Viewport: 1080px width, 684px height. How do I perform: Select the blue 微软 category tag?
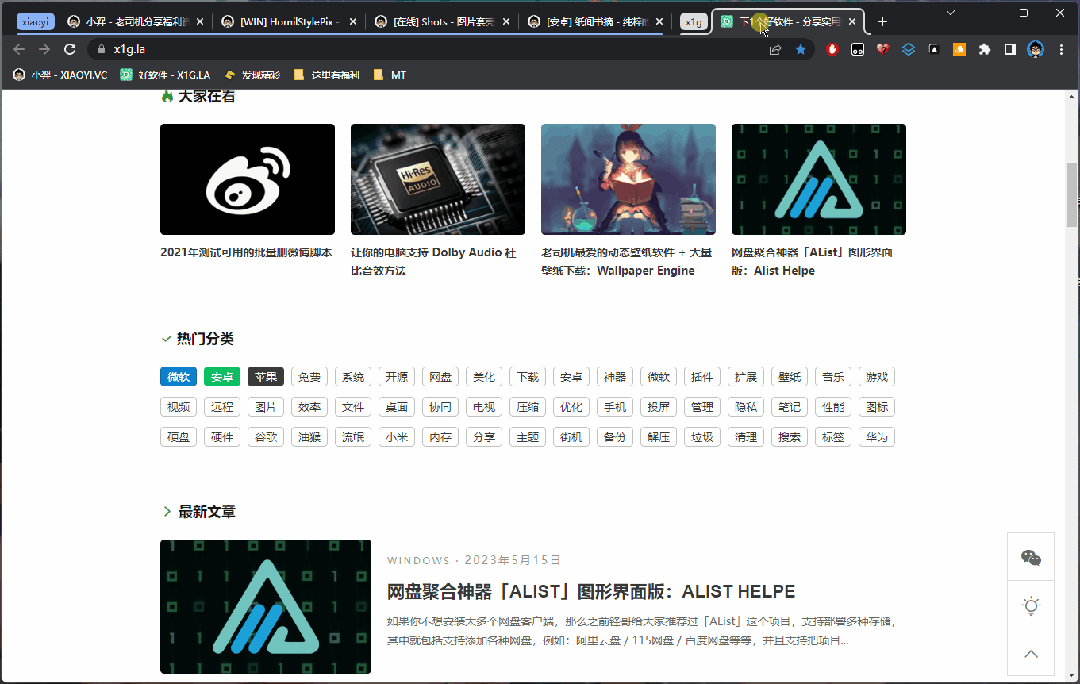pyautogui.click(x=178, y=377)
